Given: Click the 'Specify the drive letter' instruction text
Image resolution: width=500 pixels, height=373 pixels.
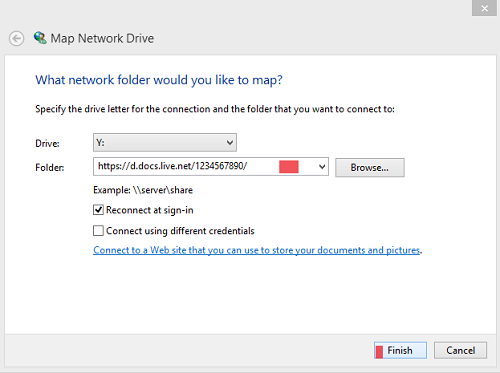Looking at the screenshot, I should tap(215, 109).
